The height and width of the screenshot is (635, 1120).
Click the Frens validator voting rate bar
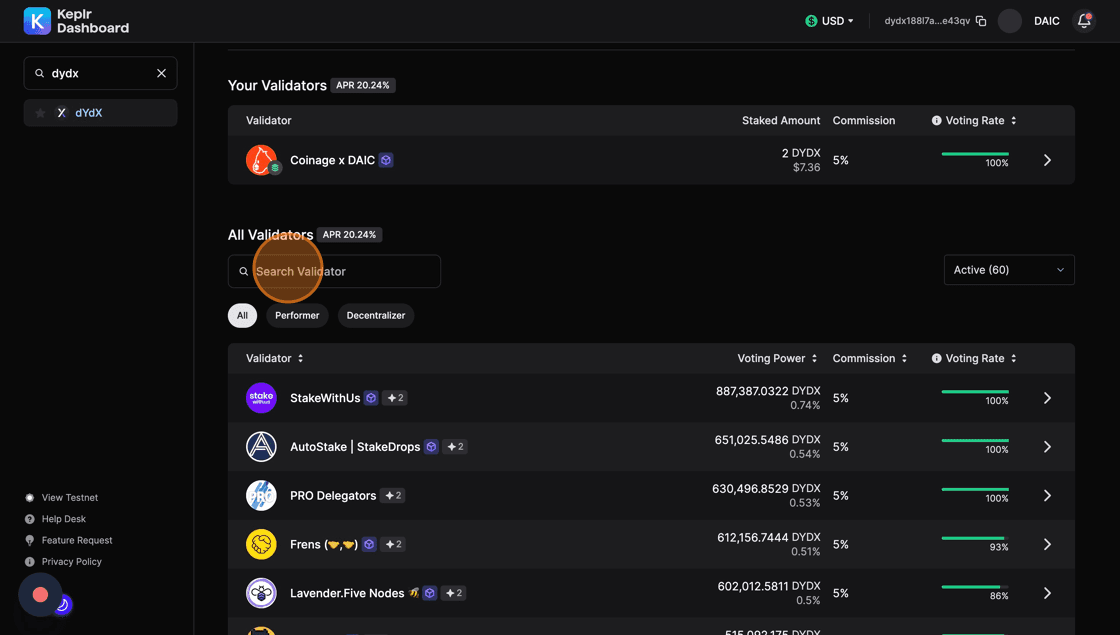click(x=975, y=538)
